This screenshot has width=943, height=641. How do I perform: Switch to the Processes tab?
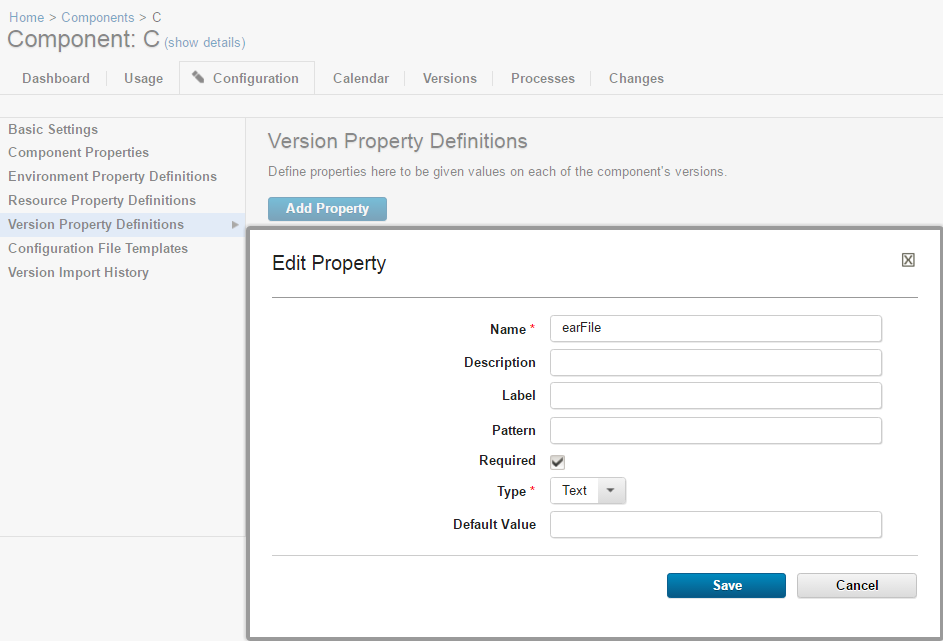click(542, 78)
